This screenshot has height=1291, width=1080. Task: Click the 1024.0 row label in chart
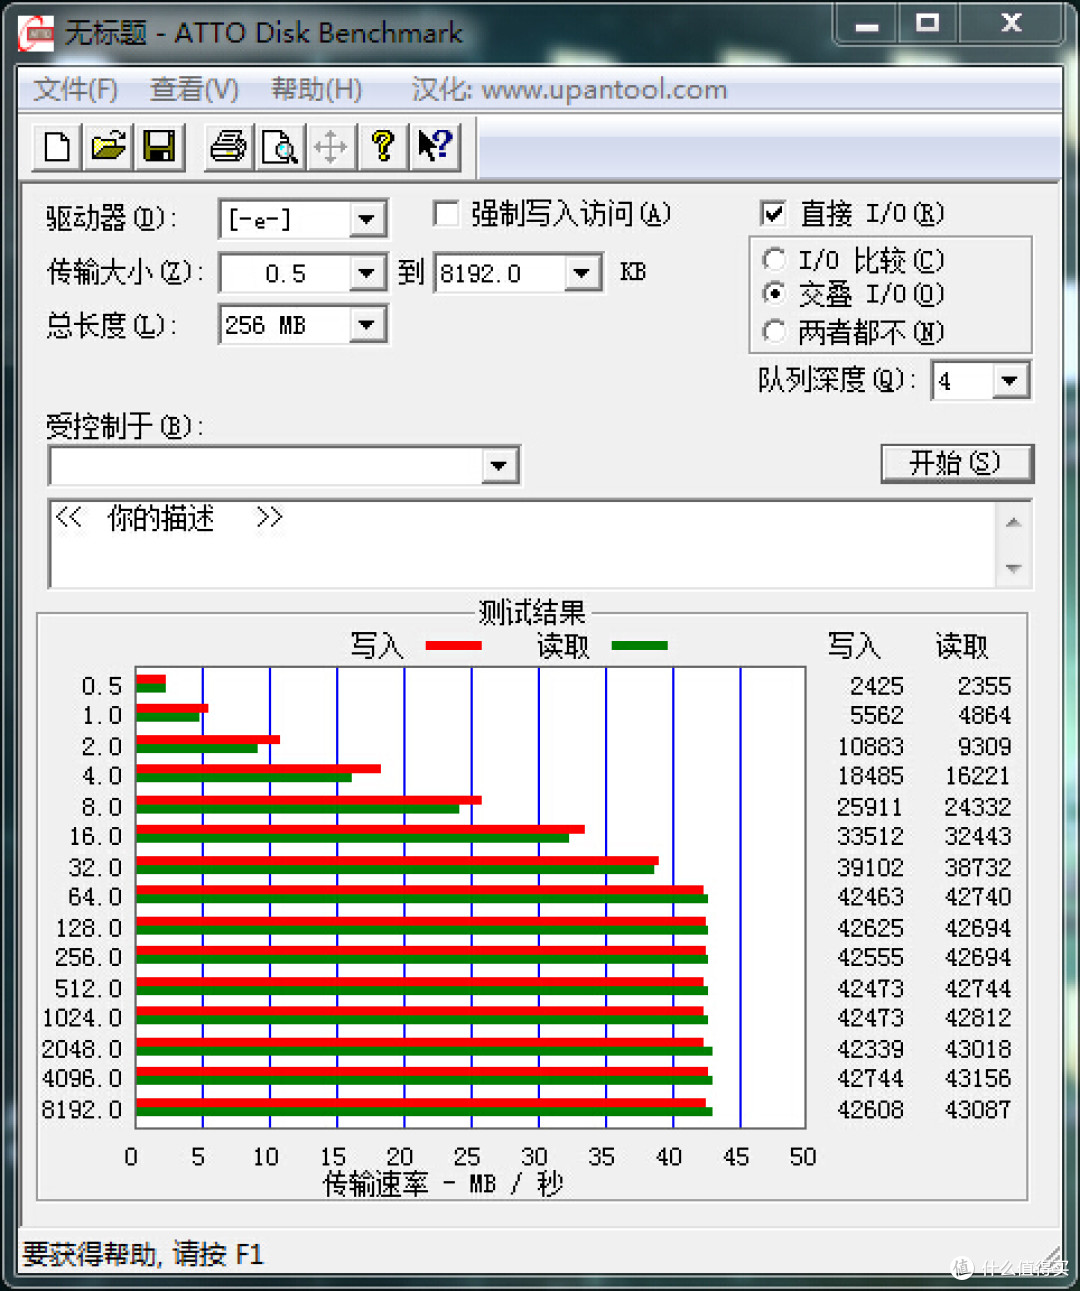coord(82,1018)
